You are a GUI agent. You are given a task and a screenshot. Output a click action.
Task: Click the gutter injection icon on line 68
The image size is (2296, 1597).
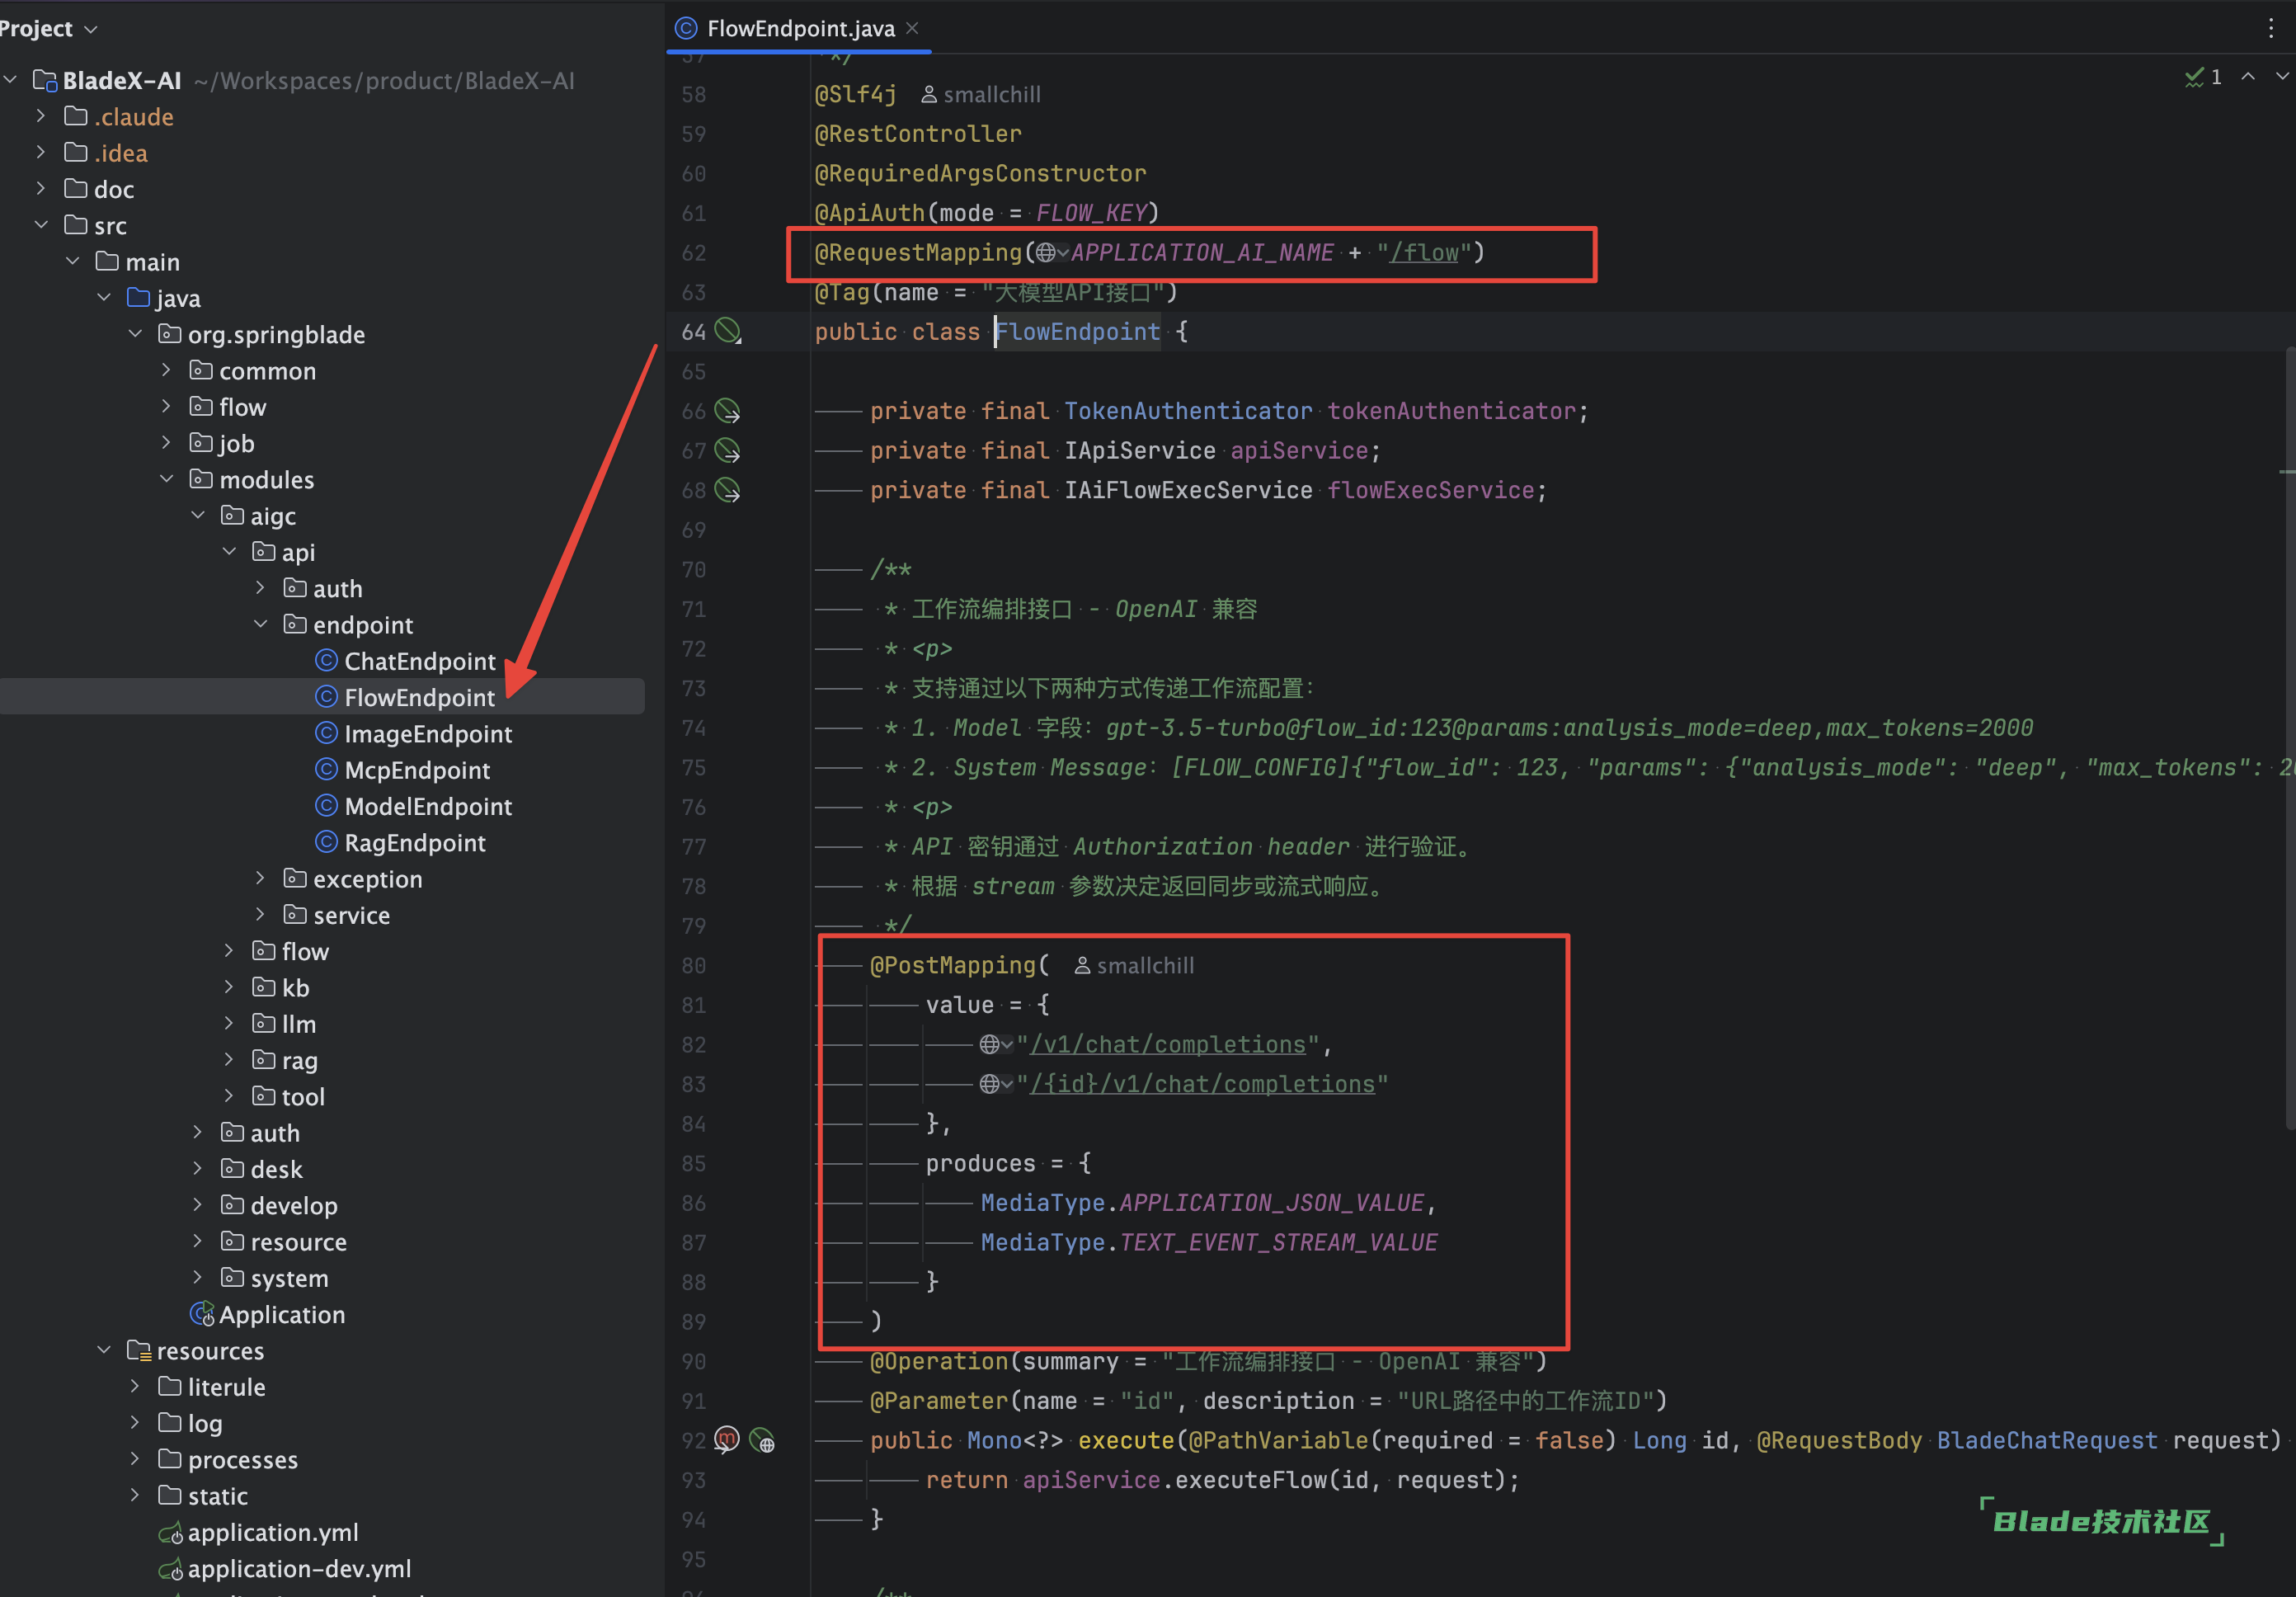pyautogui.click(x=728, y=490)
